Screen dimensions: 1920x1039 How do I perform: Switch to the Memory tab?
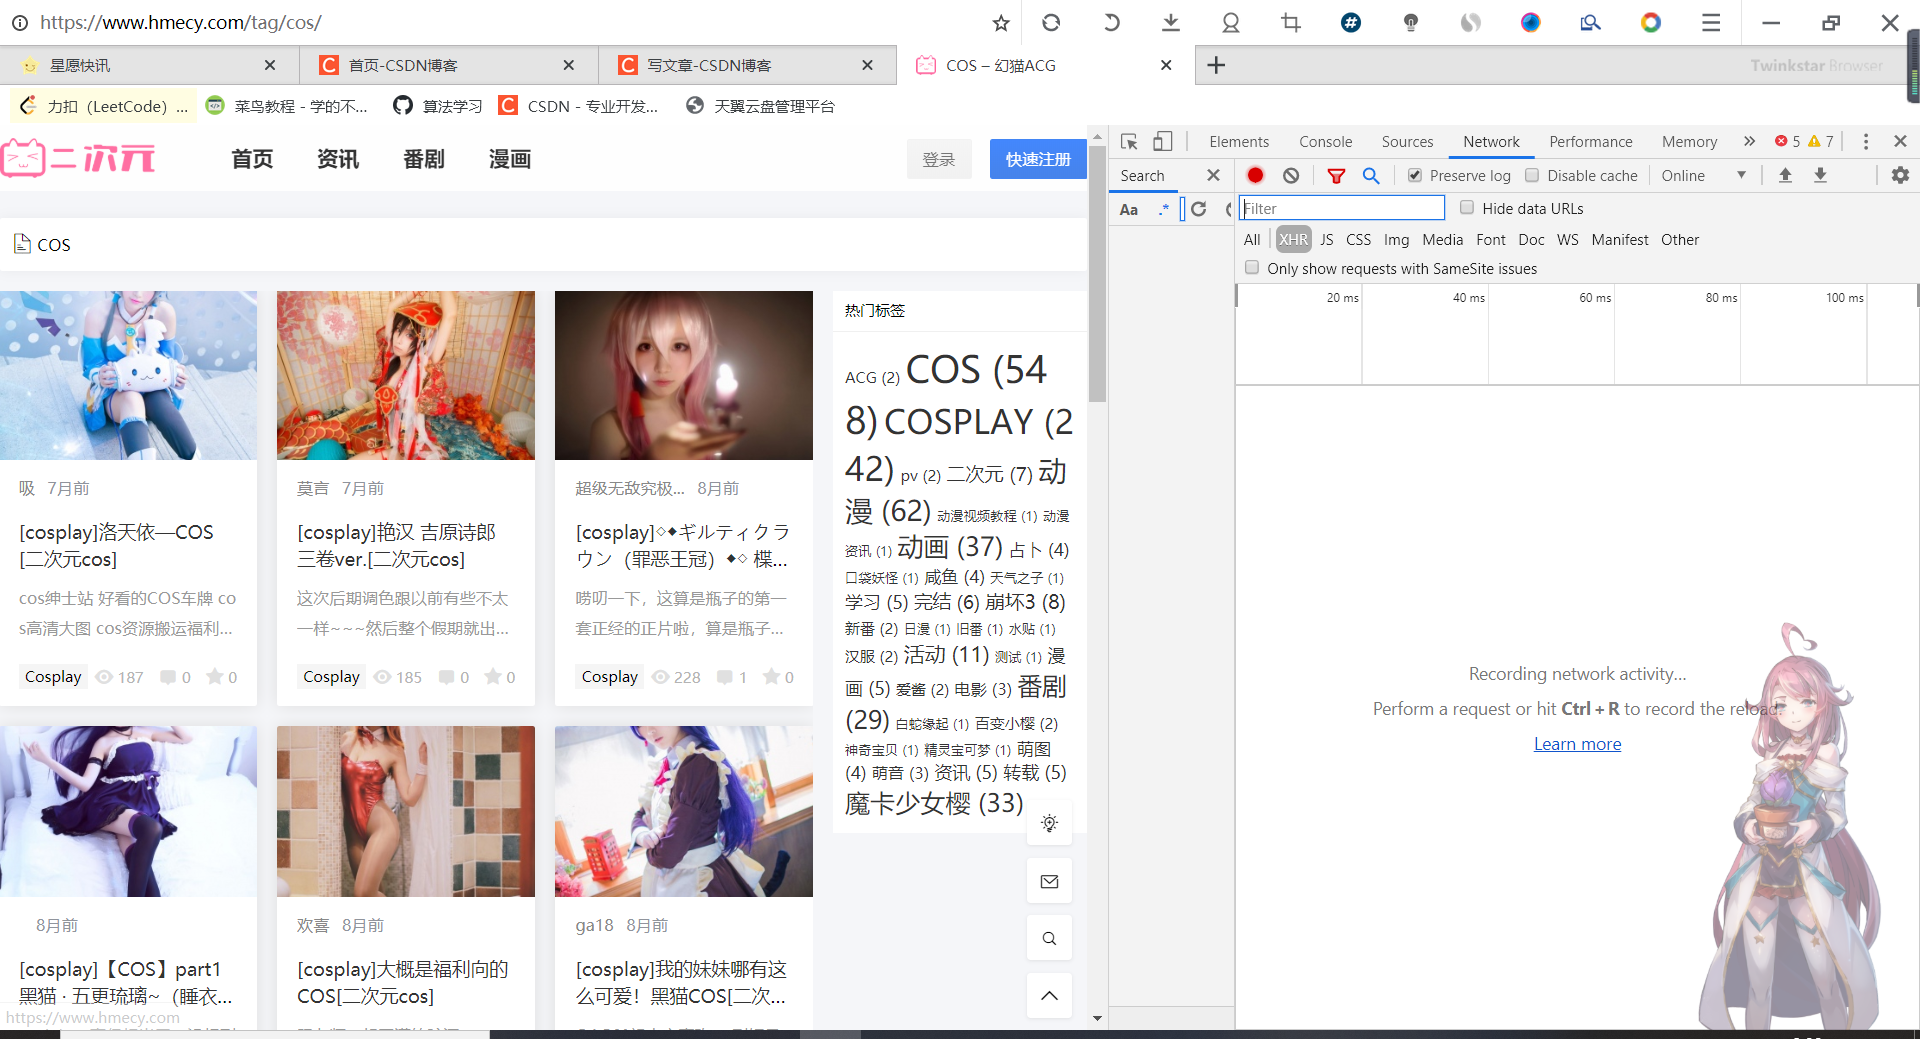pos(1689,141)
